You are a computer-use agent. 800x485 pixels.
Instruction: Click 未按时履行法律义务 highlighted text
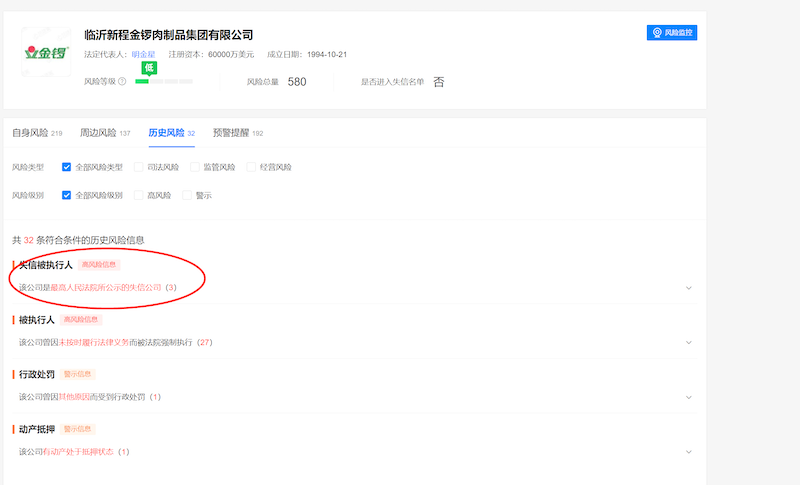(x=94, y=342)
